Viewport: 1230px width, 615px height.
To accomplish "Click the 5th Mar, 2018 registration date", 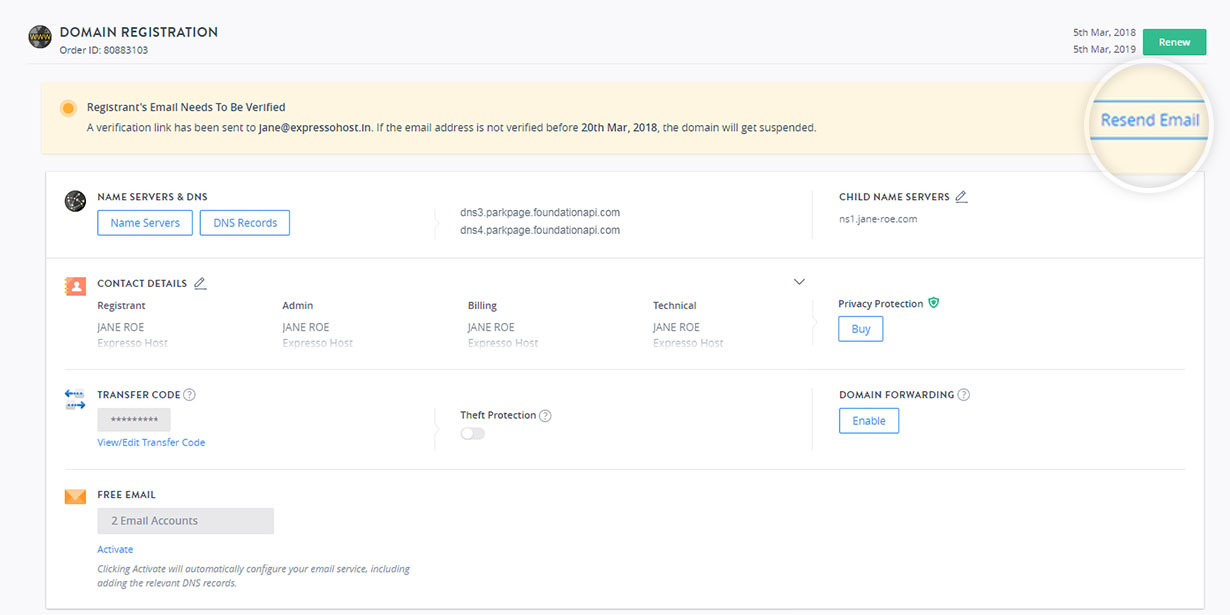I will [1104, 33].
